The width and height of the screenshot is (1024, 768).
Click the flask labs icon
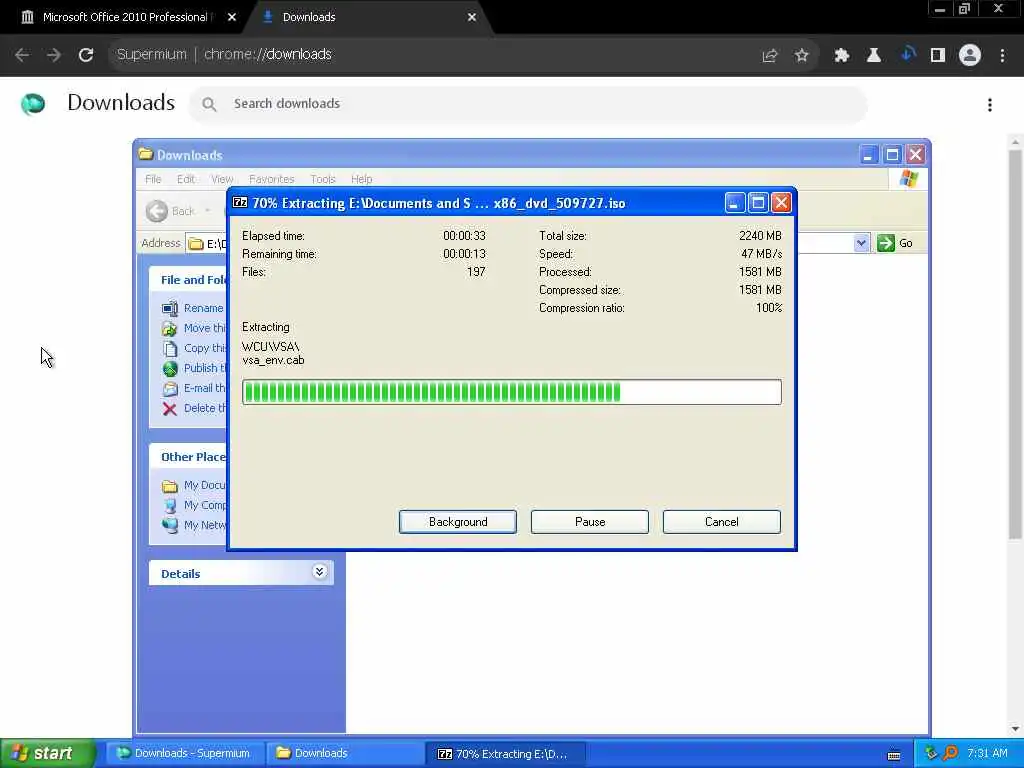(873, 56)
